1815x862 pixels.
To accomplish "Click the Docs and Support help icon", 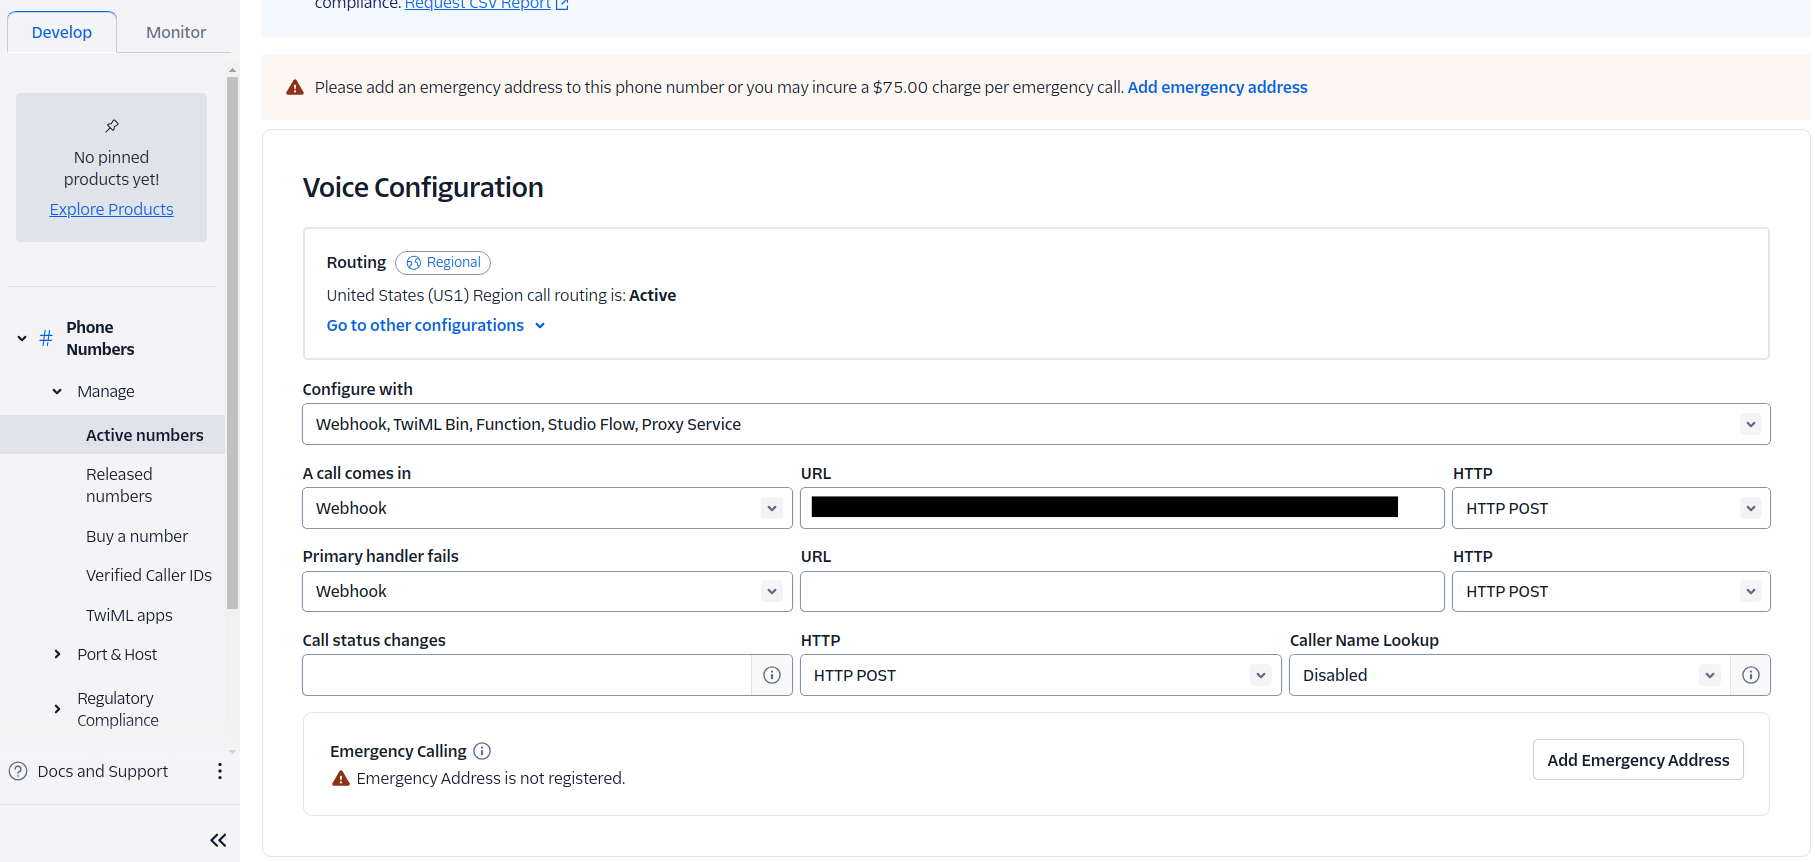I will coord(18,771).
